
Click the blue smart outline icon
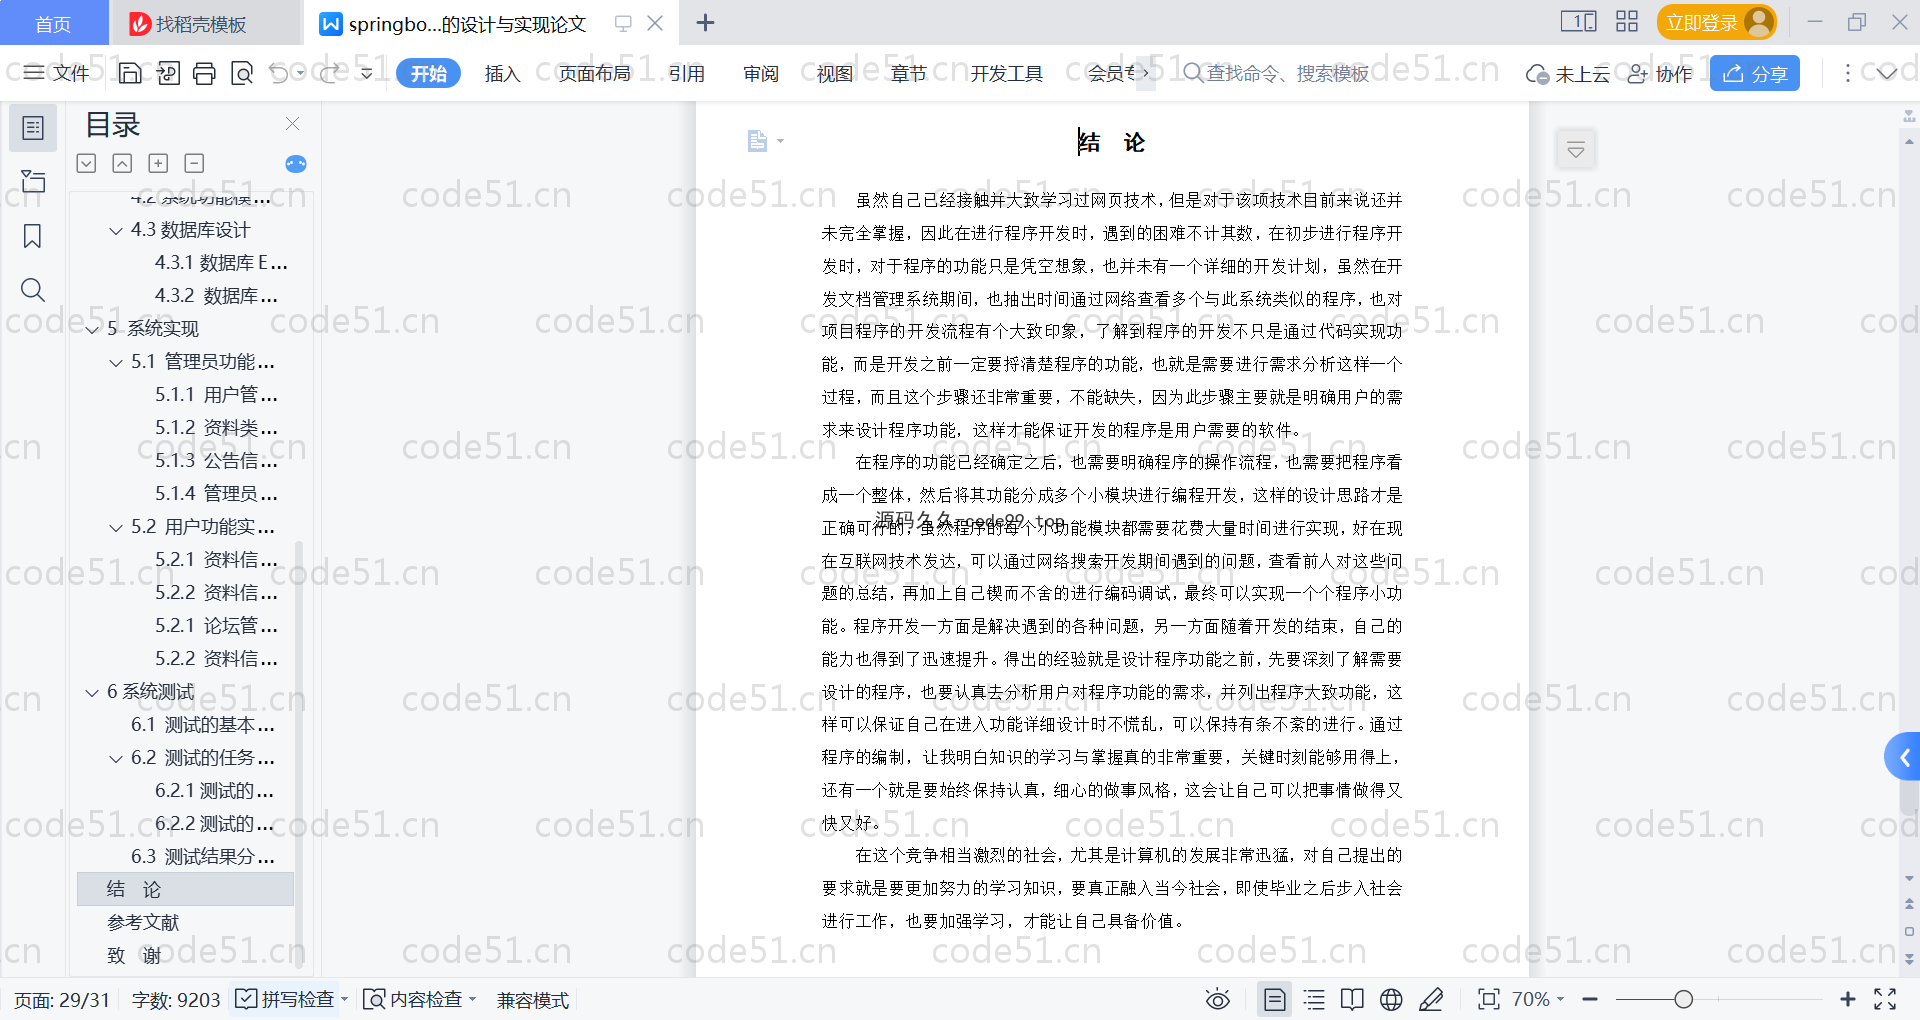(x=296, y=164)
